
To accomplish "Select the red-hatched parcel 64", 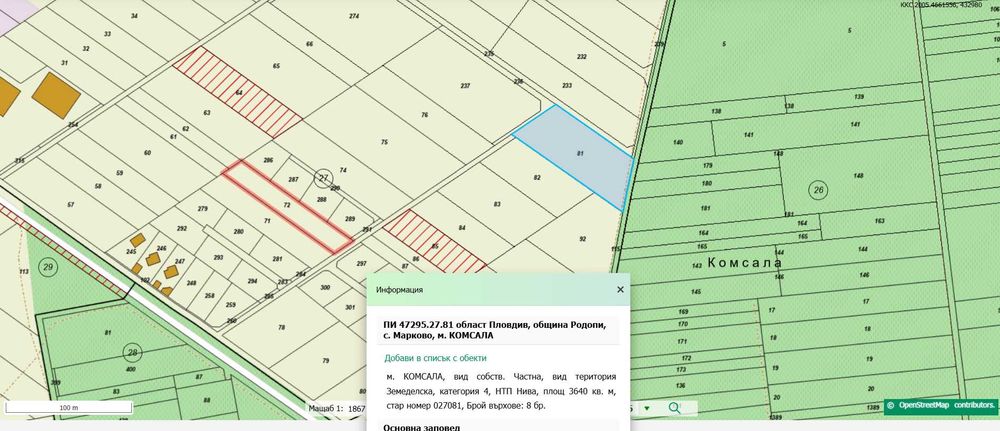I will (x=238, y=92).
